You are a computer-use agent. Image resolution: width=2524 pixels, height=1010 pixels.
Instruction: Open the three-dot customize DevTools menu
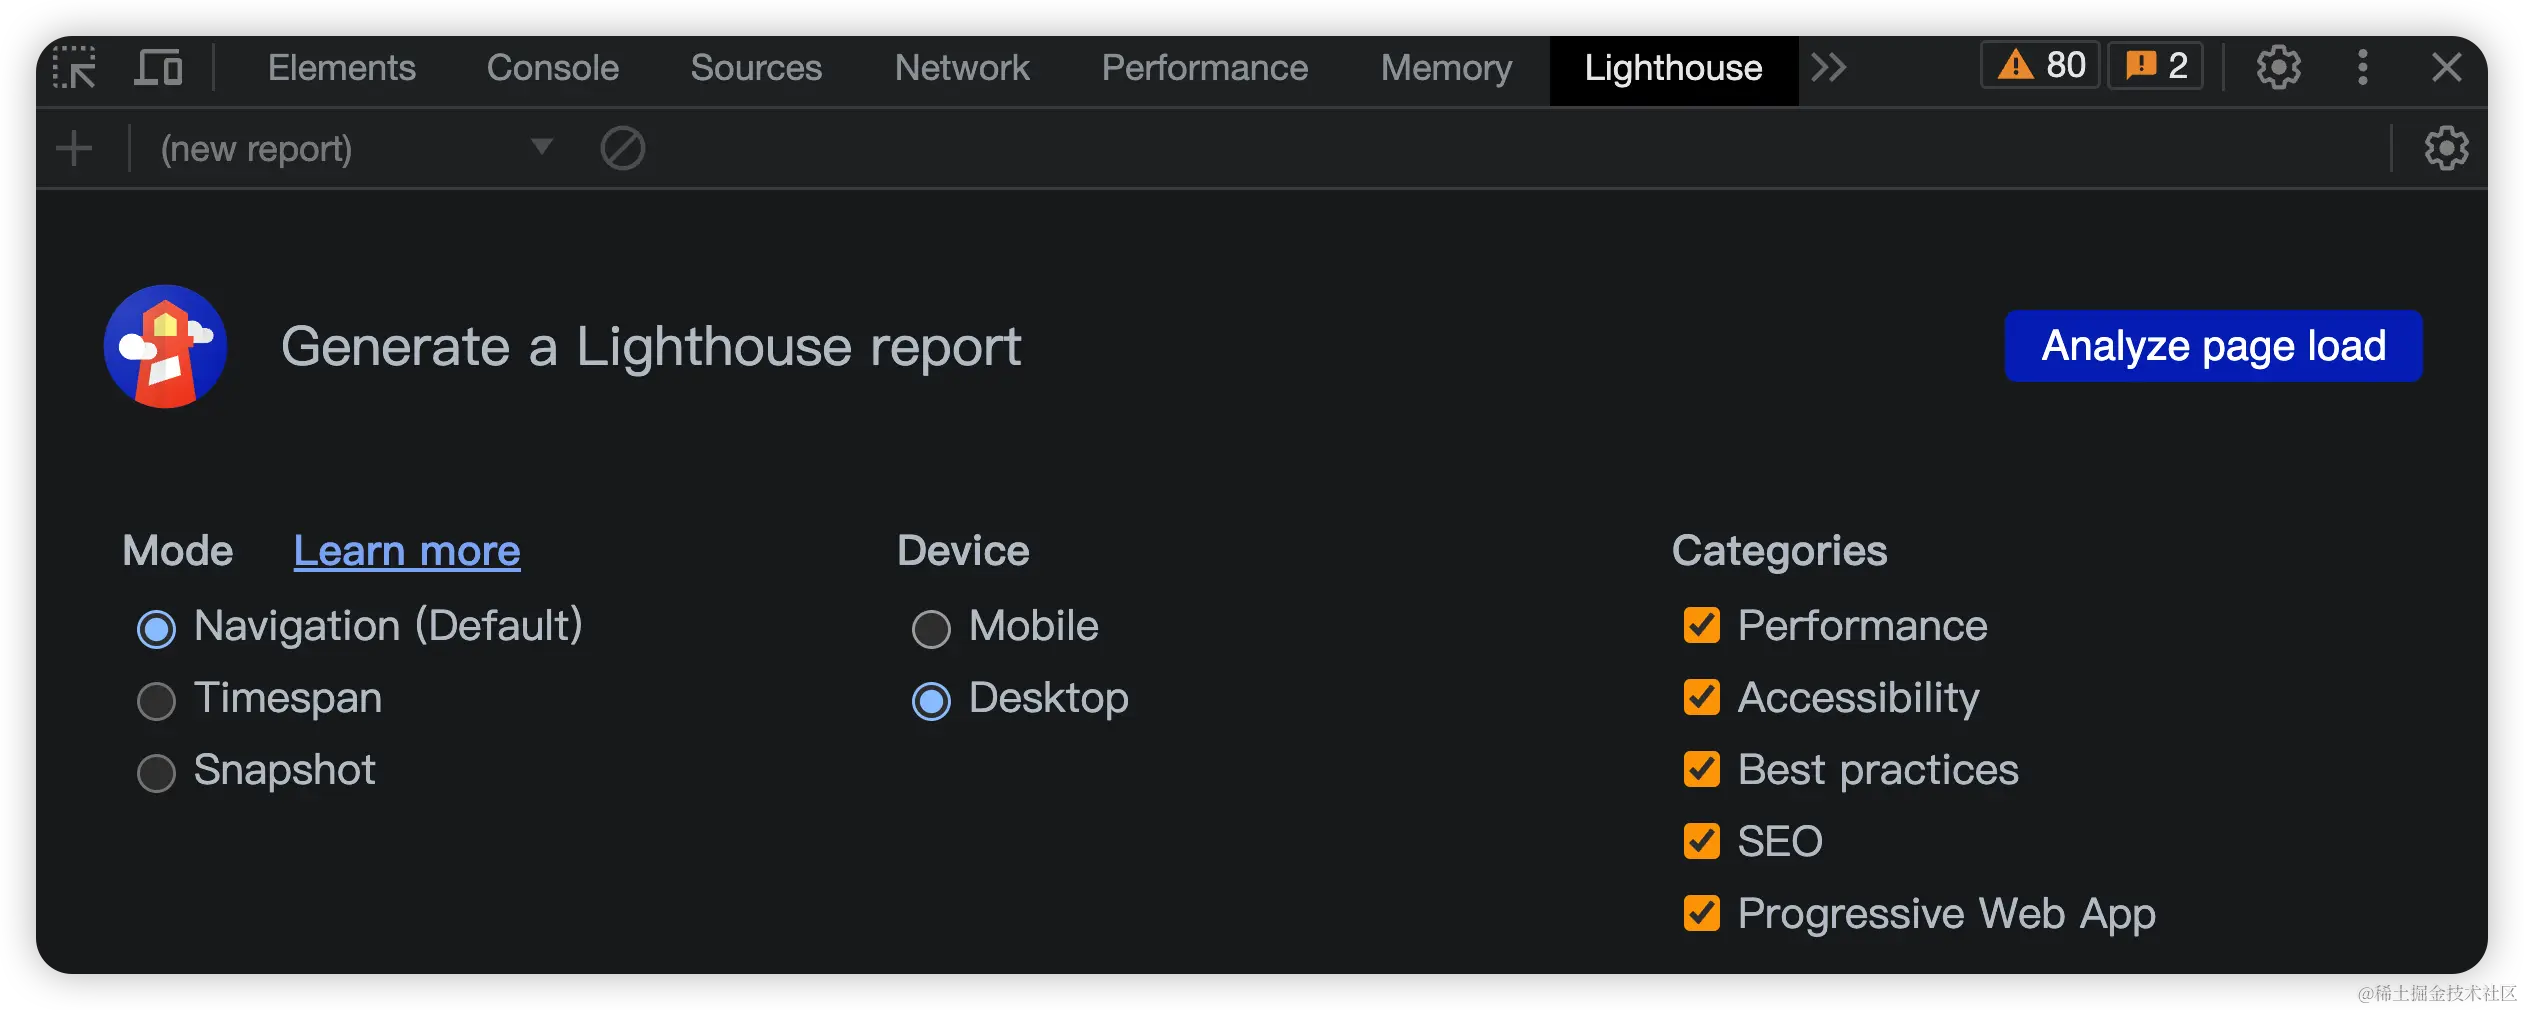(x=2362, y=68)
